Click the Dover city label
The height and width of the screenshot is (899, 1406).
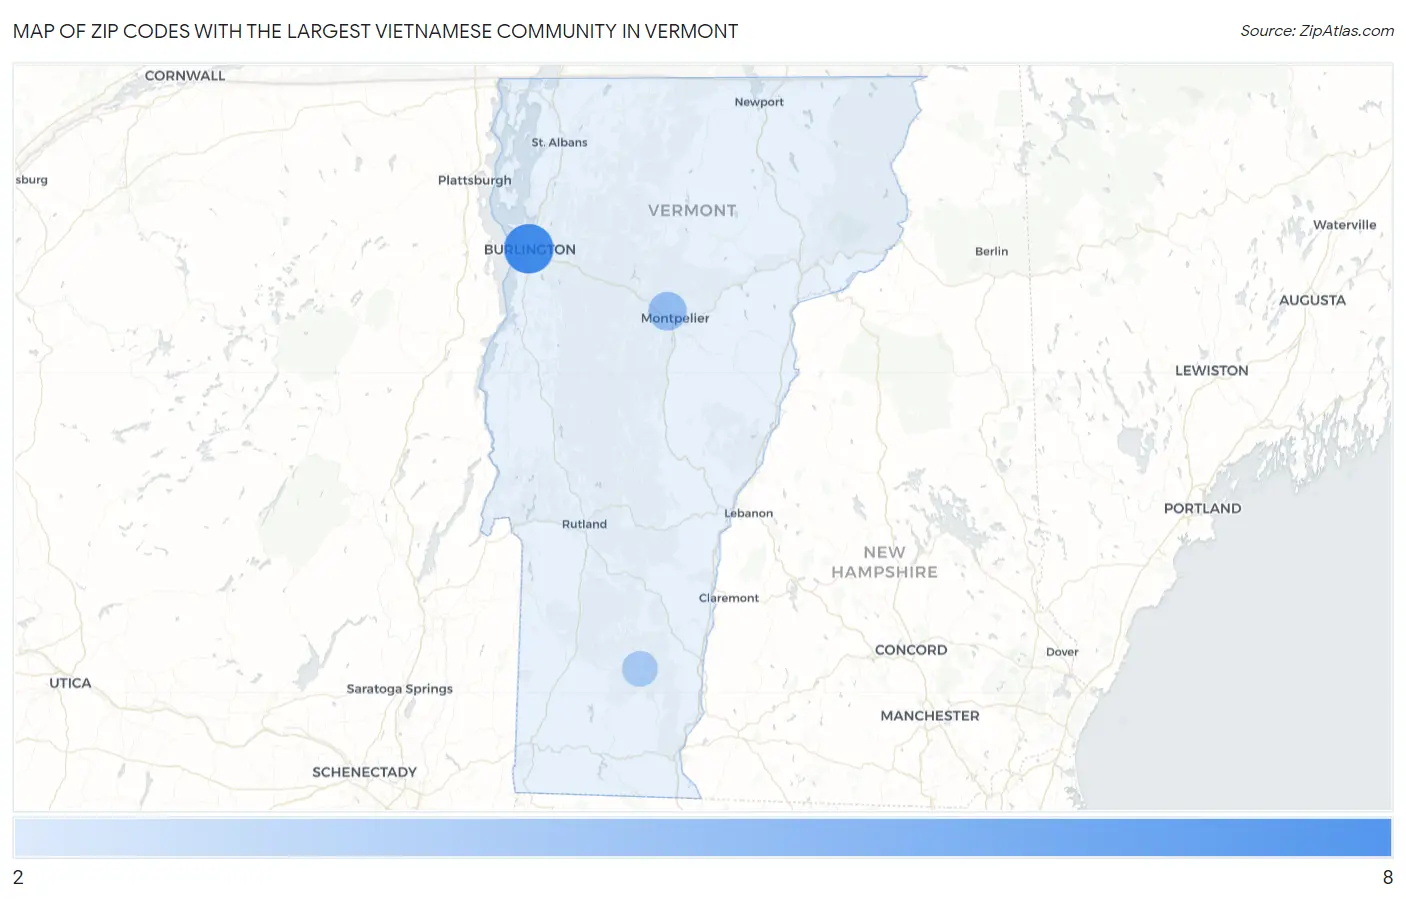click(1062, 652)
